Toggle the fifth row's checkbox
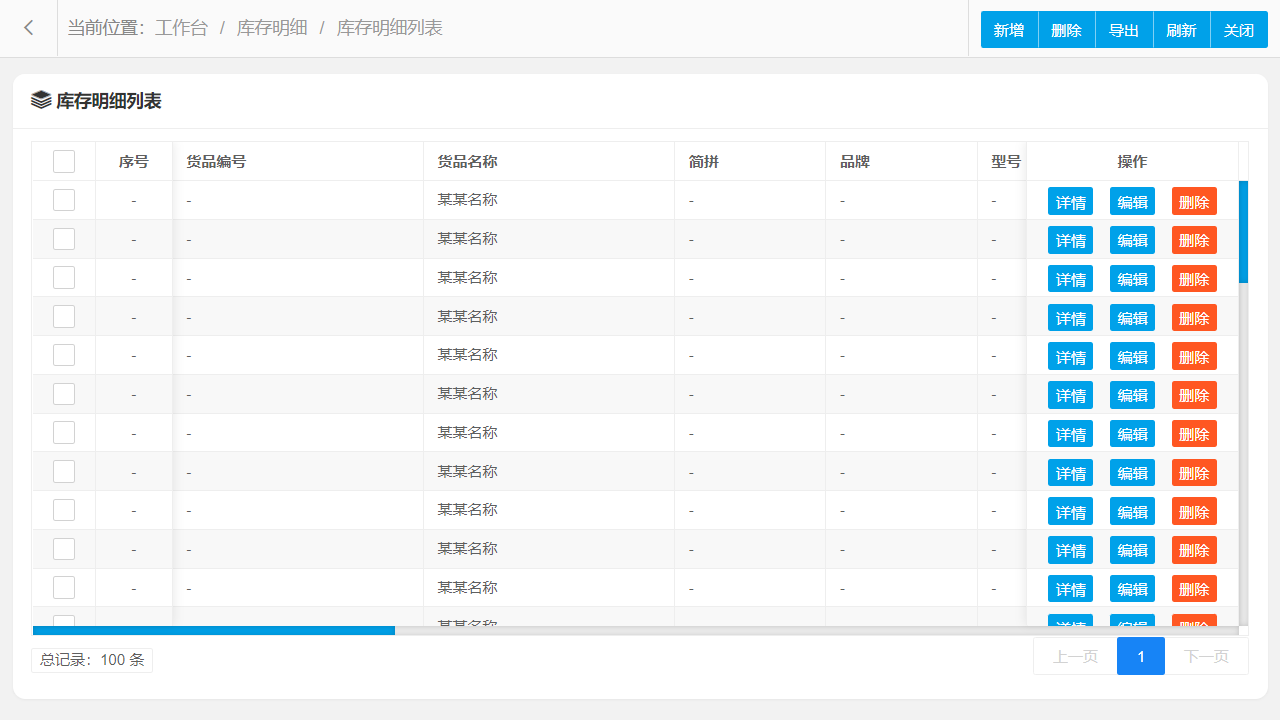This screenshot has height=720, width=1280. (x=64, y=355)
